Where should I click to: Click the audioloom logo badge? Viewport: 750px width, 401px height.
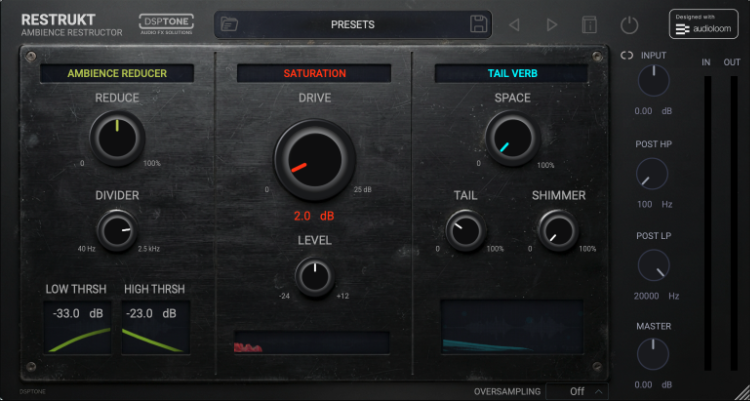click(704, 24)
